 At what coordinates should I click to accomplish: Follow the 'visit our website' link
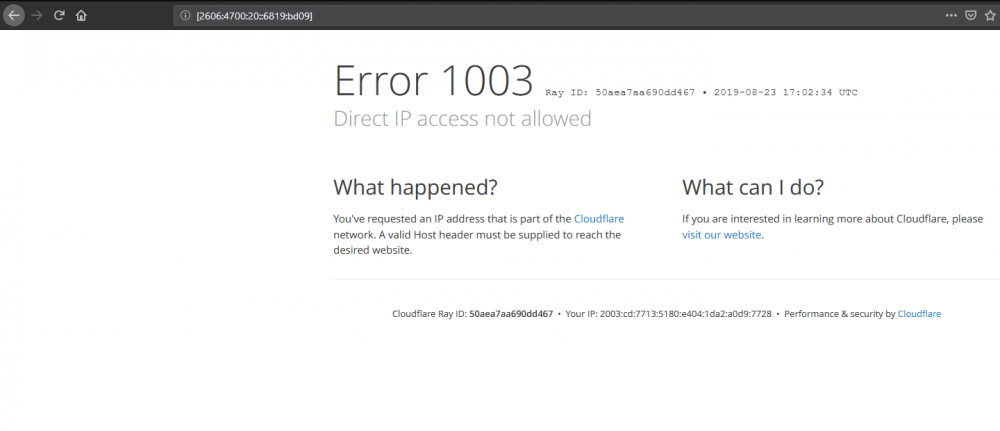pyautogui.click(x=721, y=235)
